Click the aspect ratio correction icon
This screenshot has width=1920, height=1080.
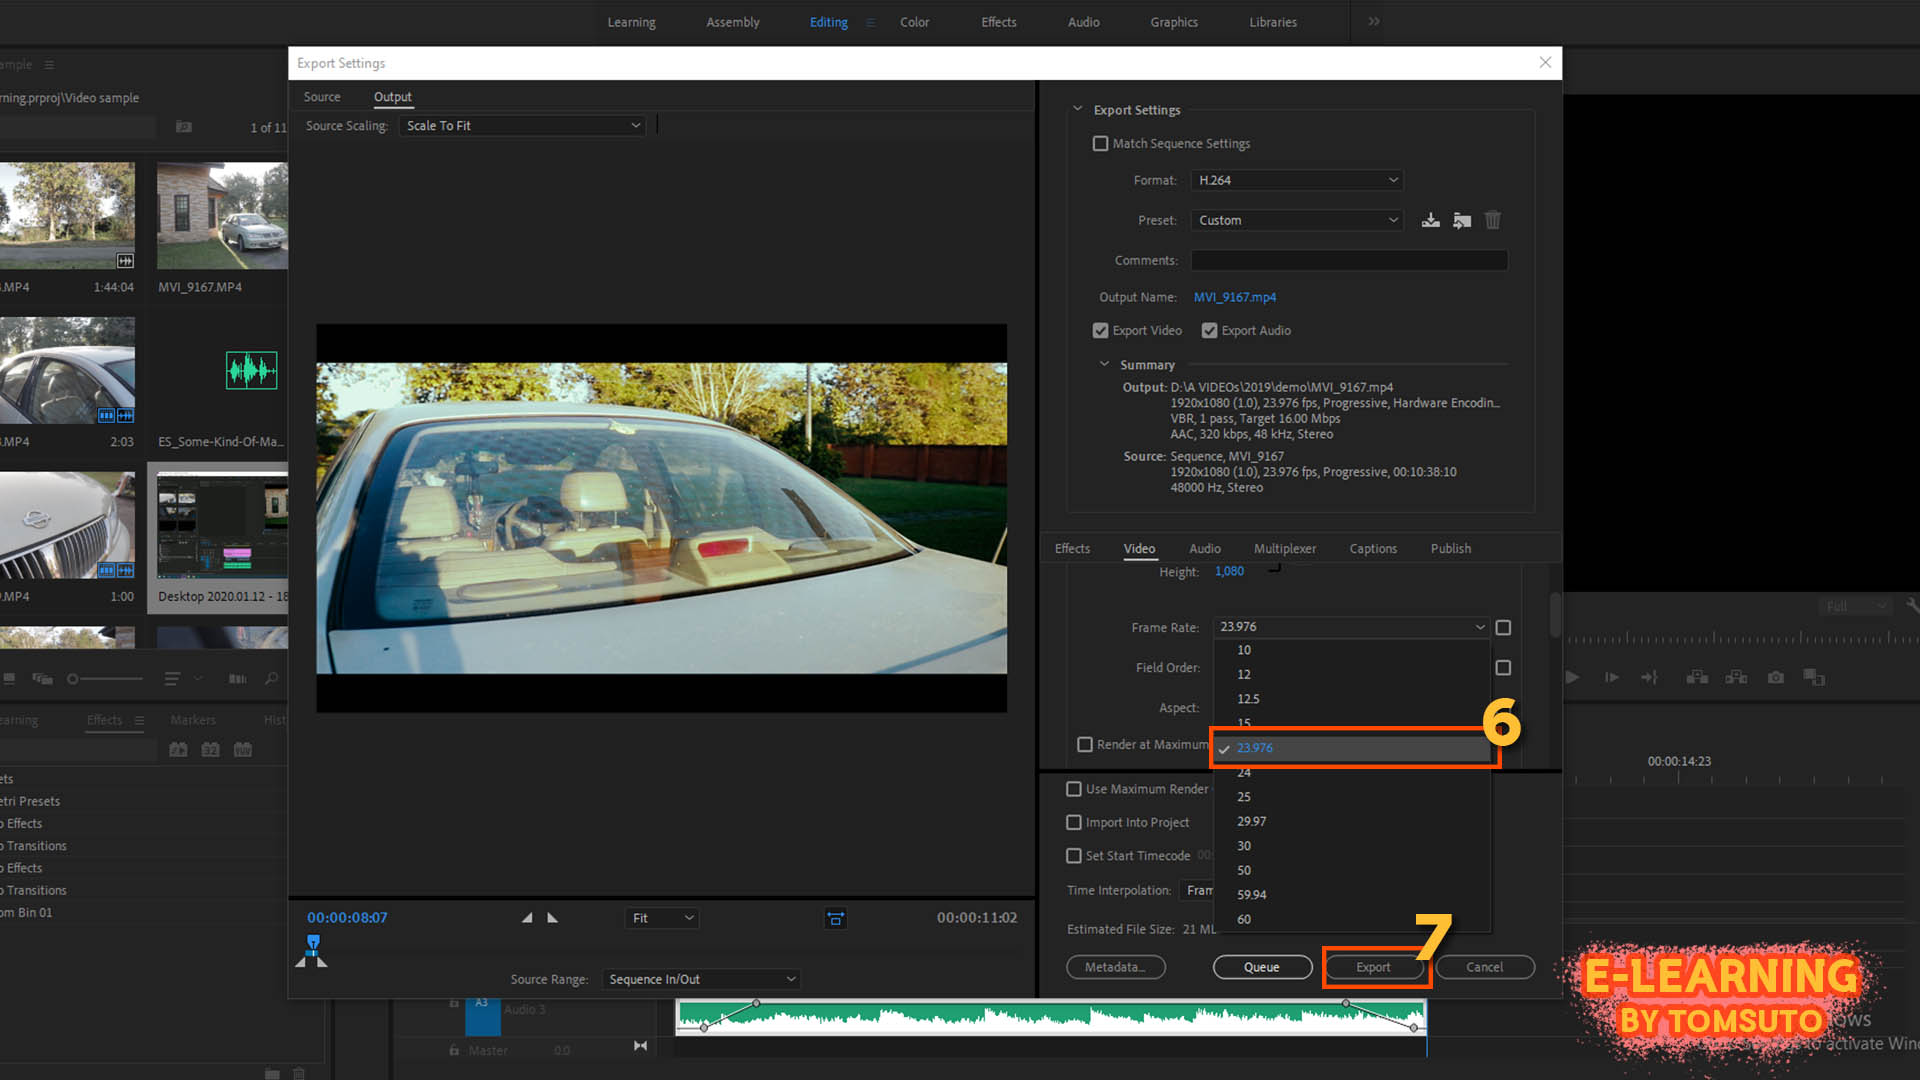pyautogui.click(x=835, y=918)
